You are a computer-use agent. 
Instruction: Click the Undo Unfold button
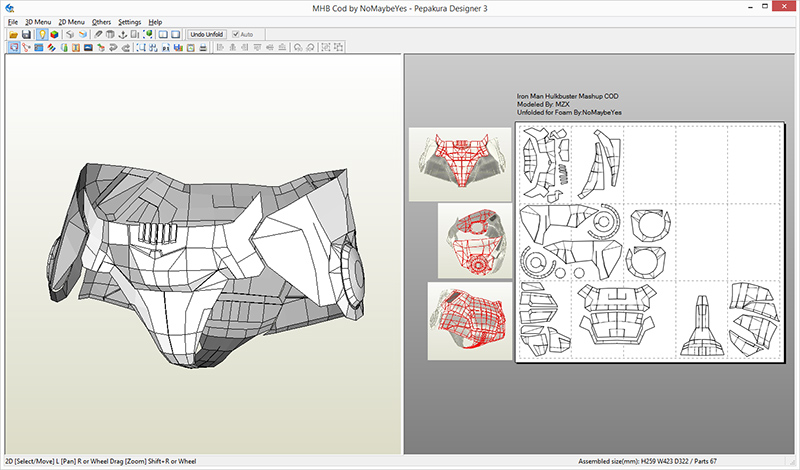point(207,34)
